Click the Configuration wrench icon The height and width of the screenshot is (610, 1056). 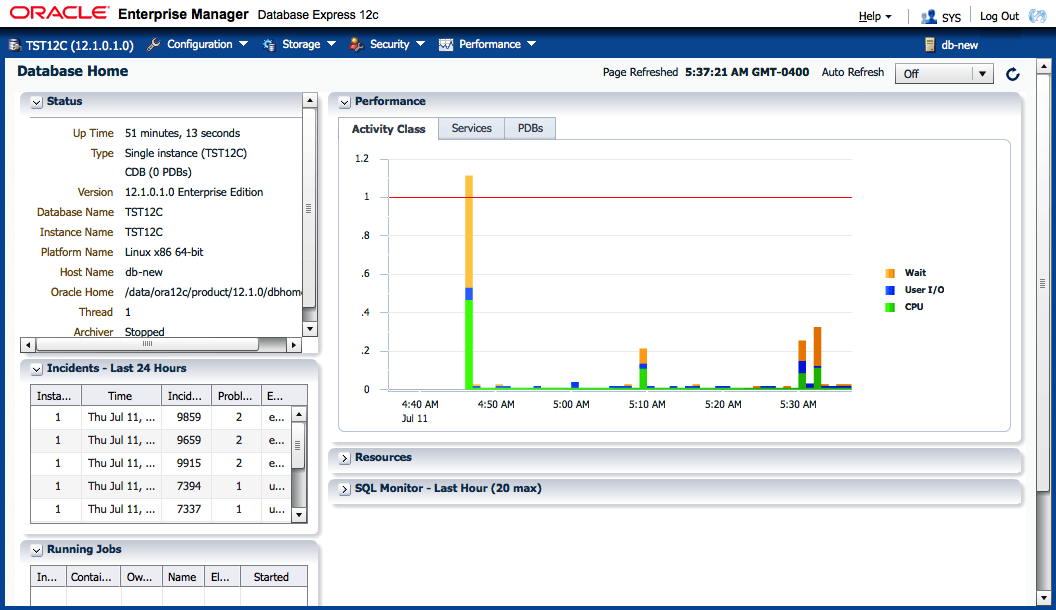[x=154, y=44]
